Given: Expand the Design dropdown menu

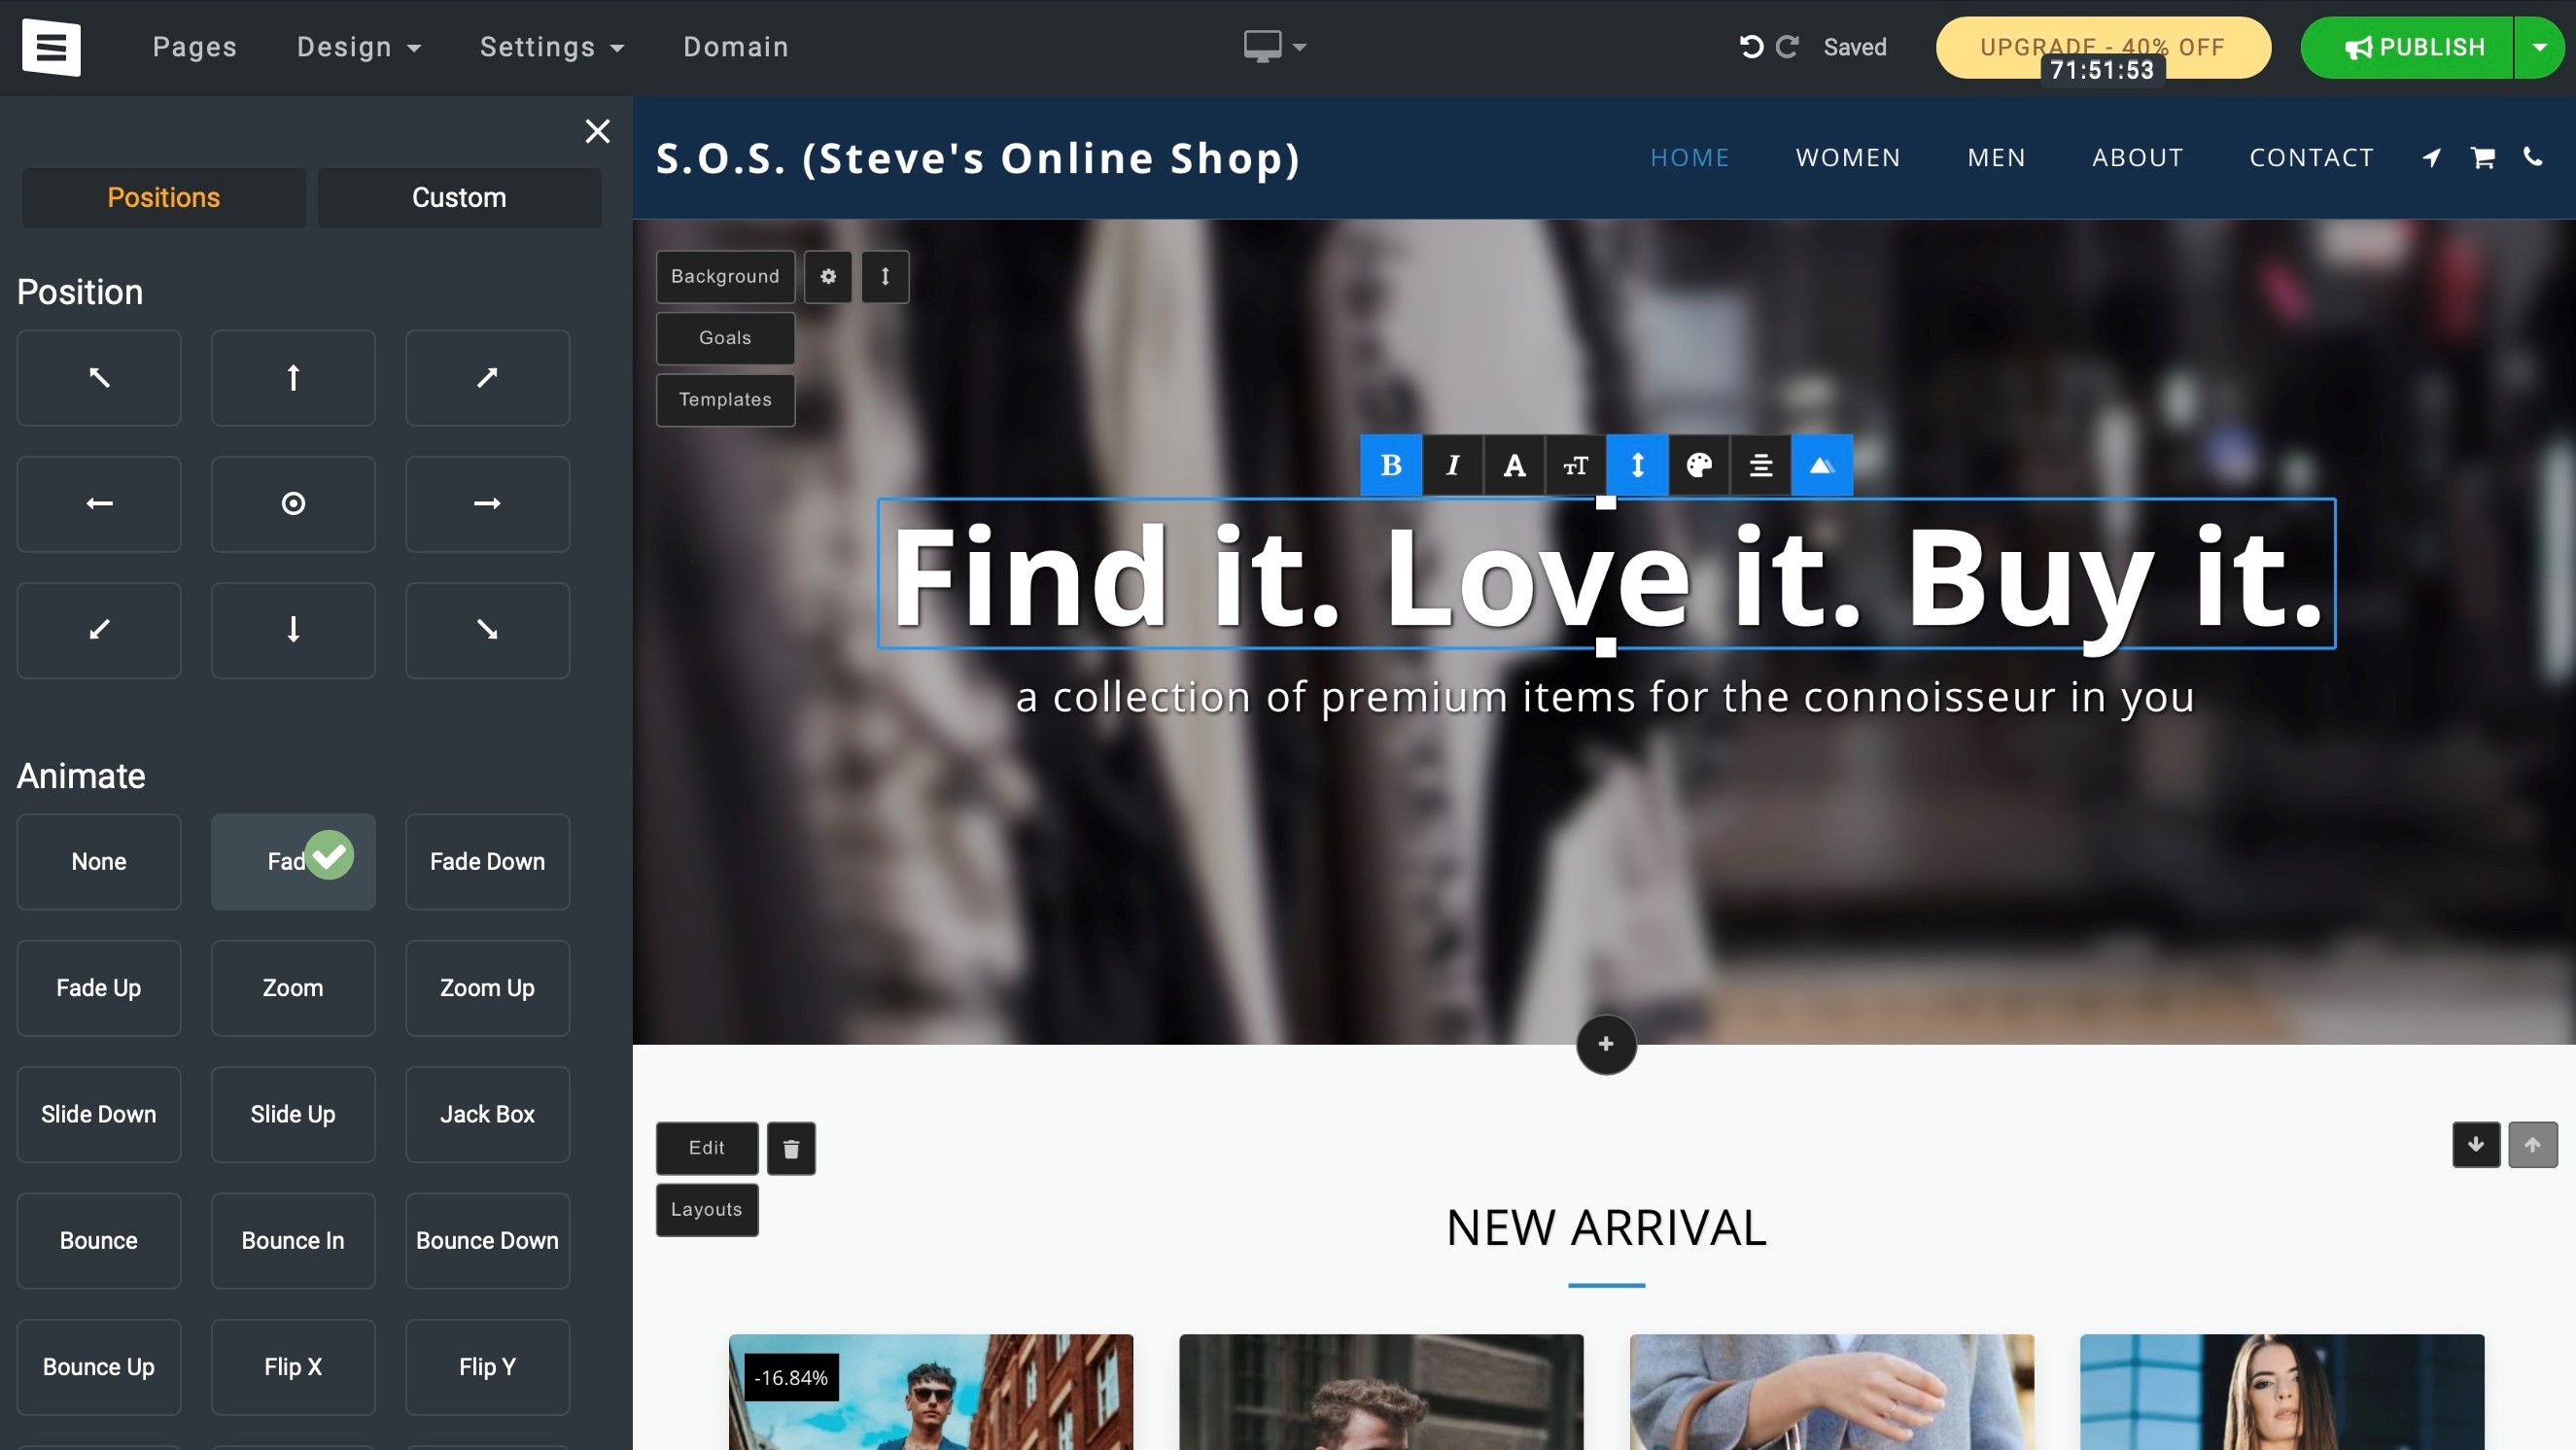Looking at the screenshot, I should [358, 47].
